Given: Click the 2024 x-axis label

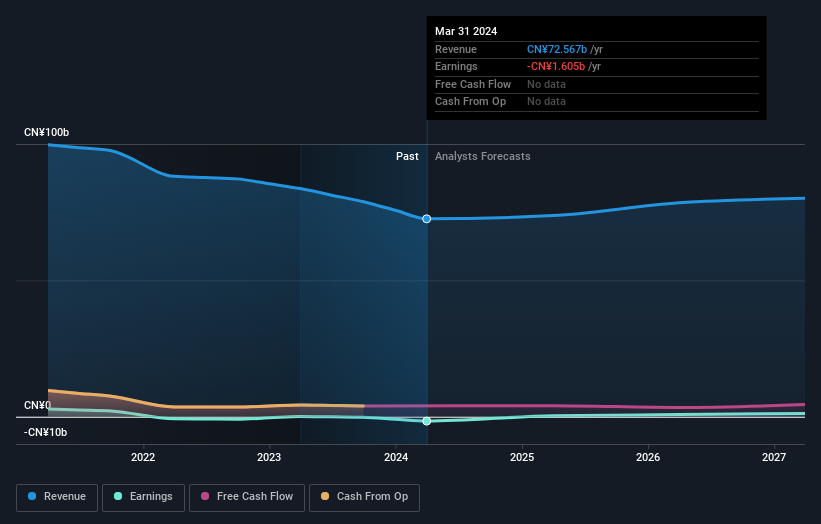Looking at the screenshot, I should coord(396,457).
